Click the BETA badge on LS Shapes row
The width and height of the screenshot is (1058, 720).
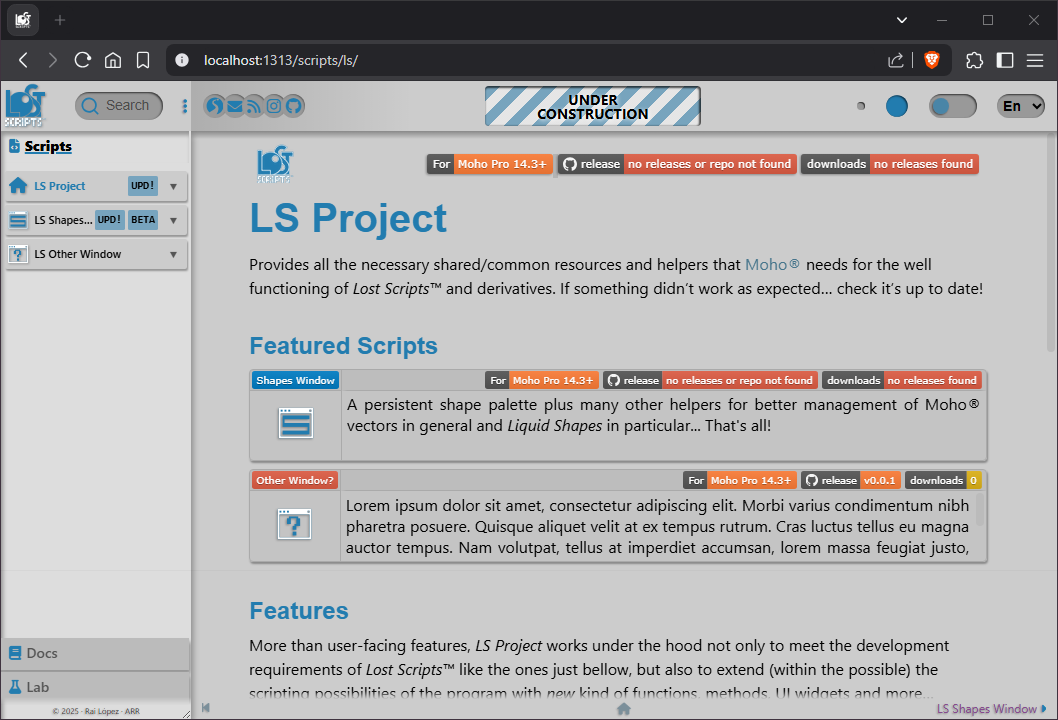click(x=143, y=220)
